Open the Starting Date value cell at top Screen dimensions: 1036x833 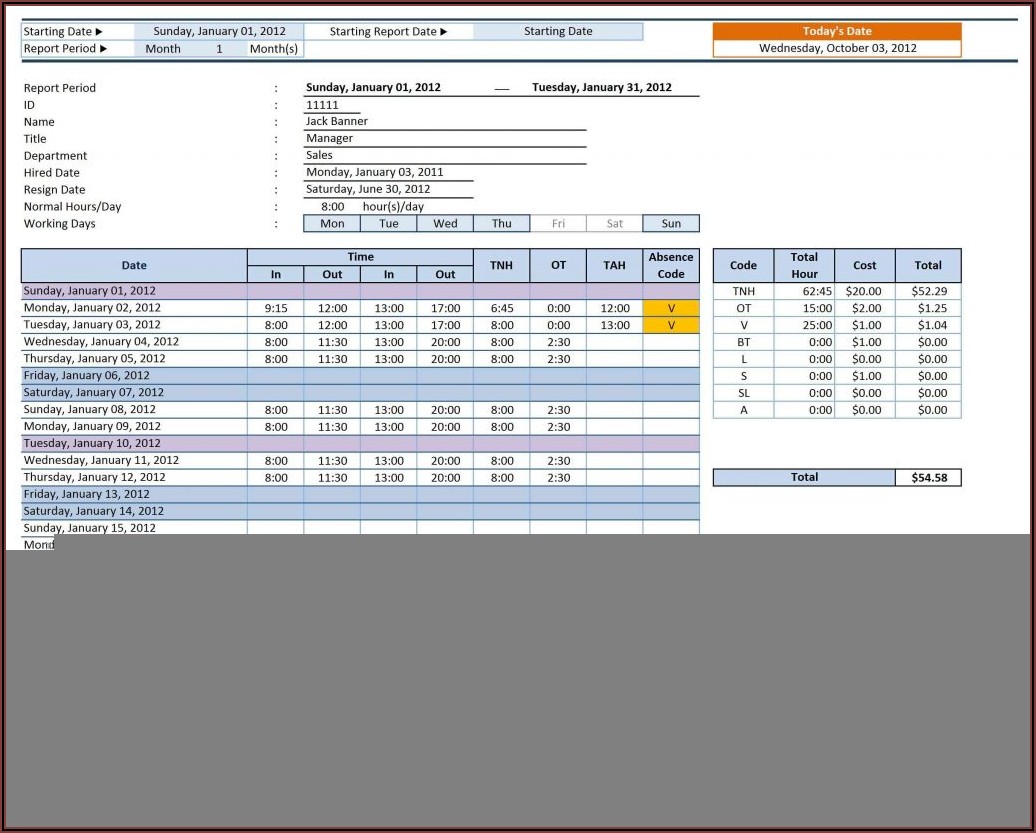(219, 31)
